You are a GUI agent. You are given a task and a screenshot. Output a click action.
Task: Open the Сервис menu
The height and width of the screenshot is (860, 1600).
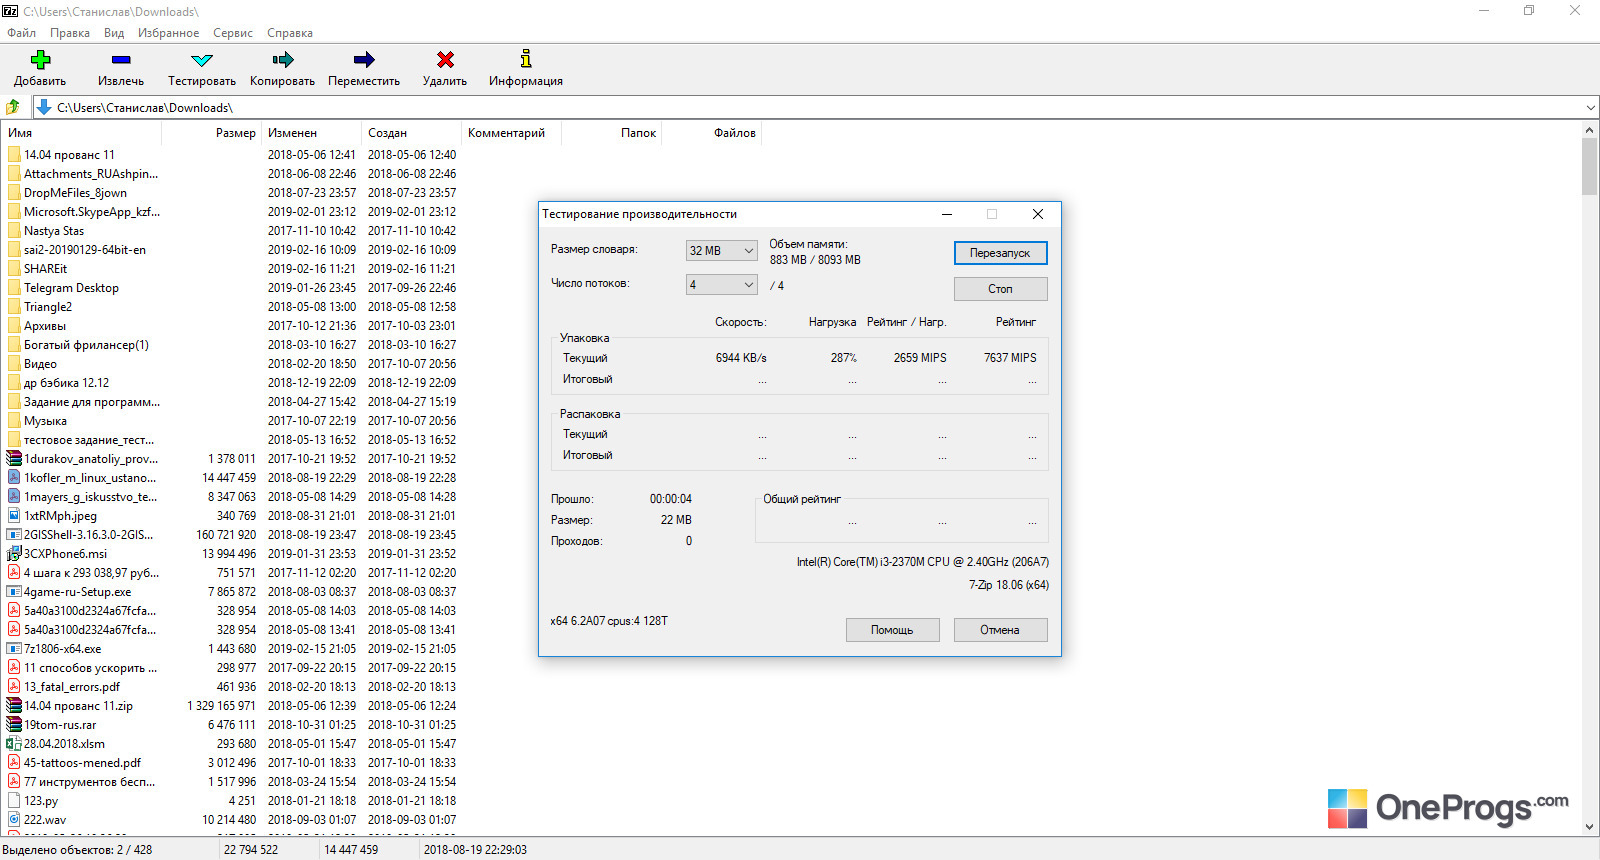point(233,33)
